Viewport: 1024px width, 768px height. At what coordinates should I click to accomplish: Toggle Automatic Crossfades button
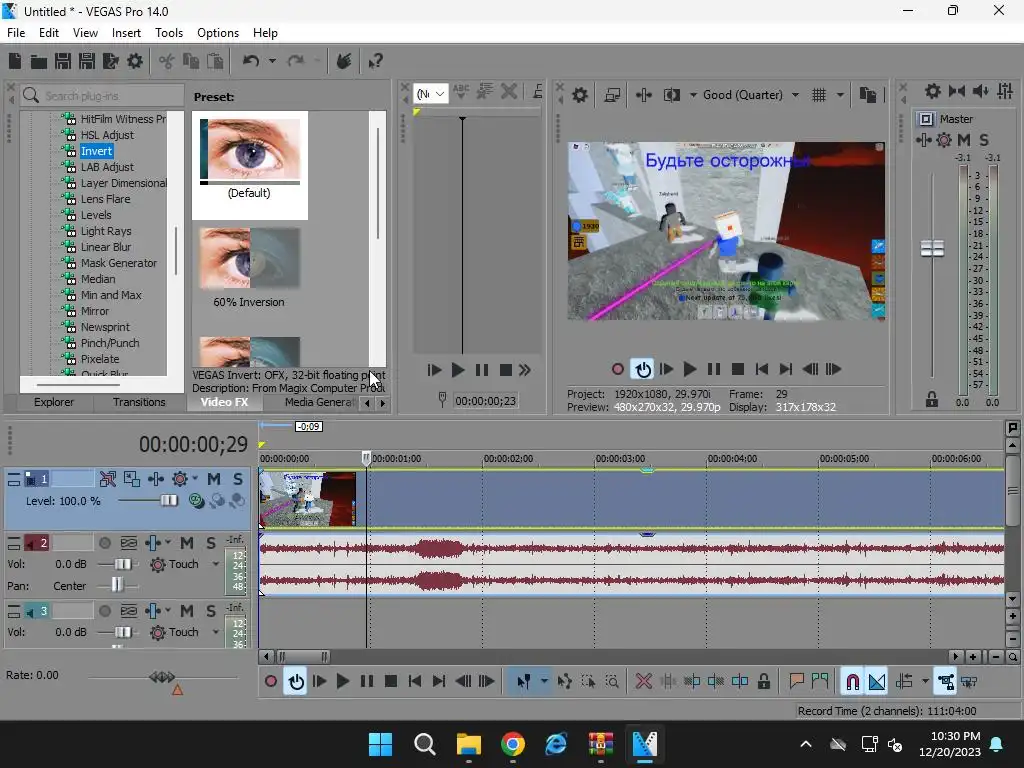(x=877, y=682)
